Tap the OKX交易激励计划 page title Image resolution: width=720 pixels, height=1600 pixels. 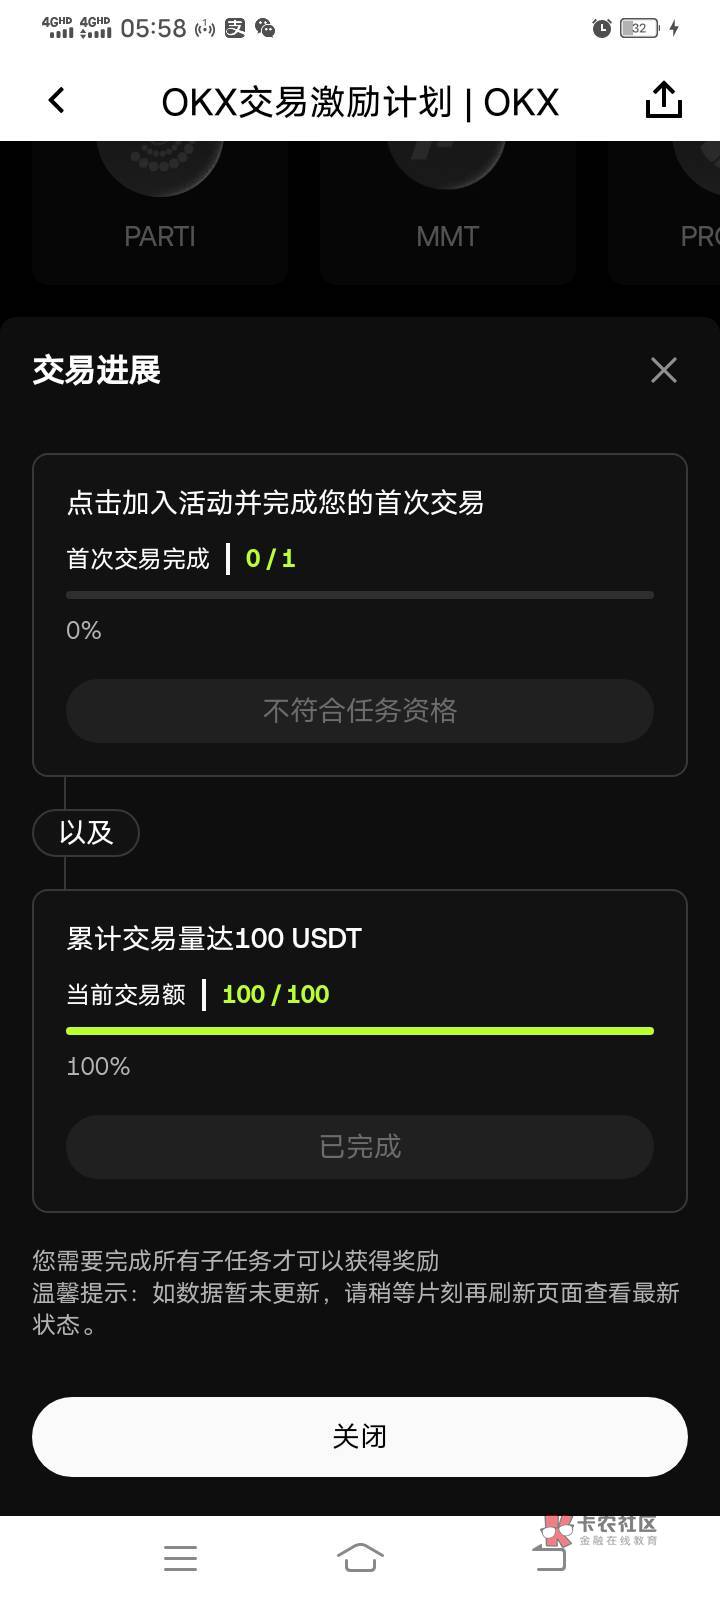360,102
